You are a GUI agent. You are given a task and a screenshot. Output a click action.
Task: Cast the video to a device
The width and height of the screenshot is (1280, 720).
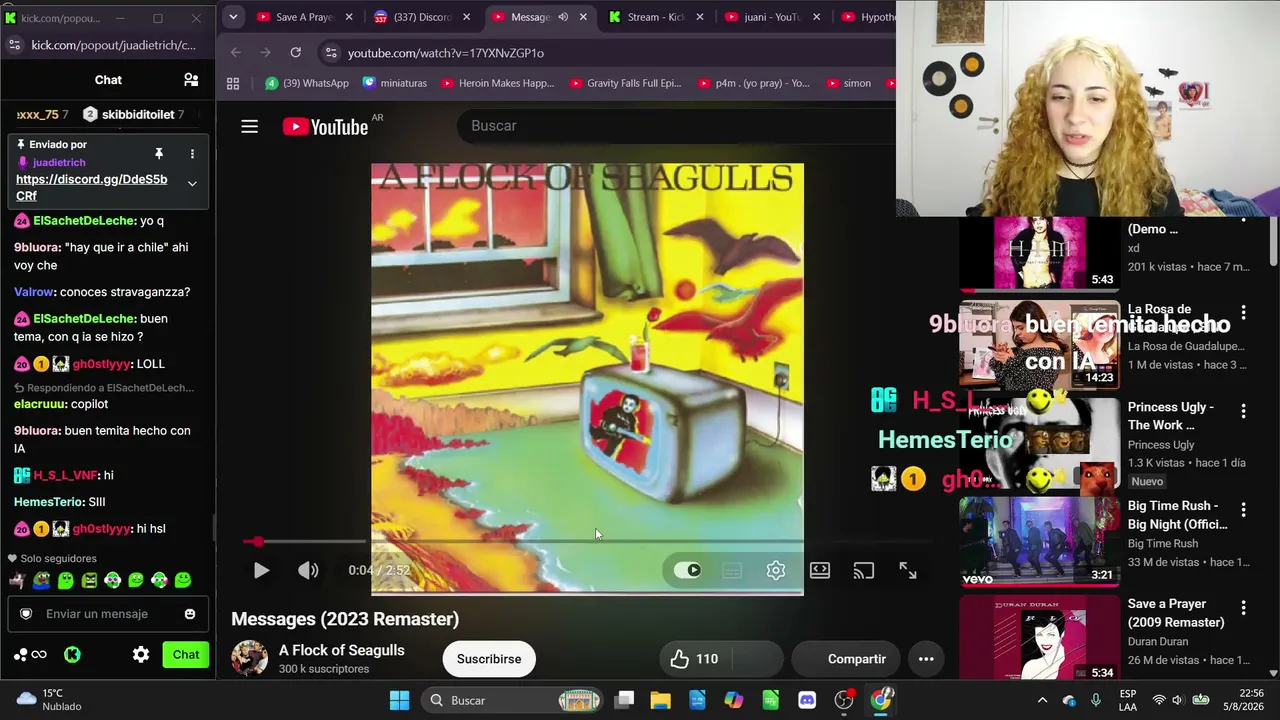[864, 570]
